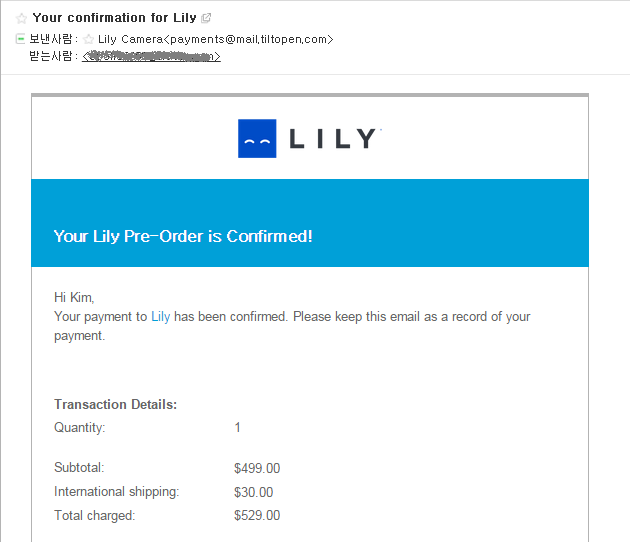
Task: Click the 보낸사람 sender label
Action: pos(52,39)
